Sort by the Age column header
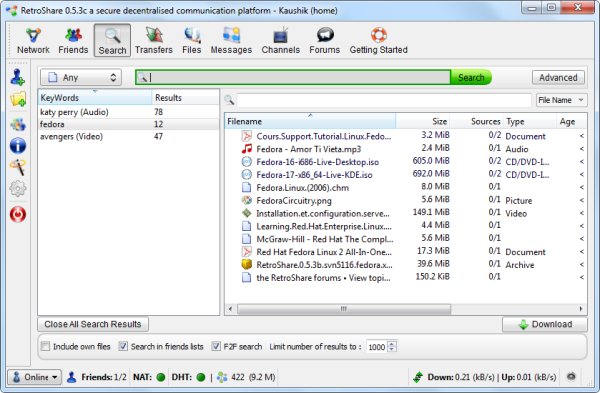 pos(571,121)
